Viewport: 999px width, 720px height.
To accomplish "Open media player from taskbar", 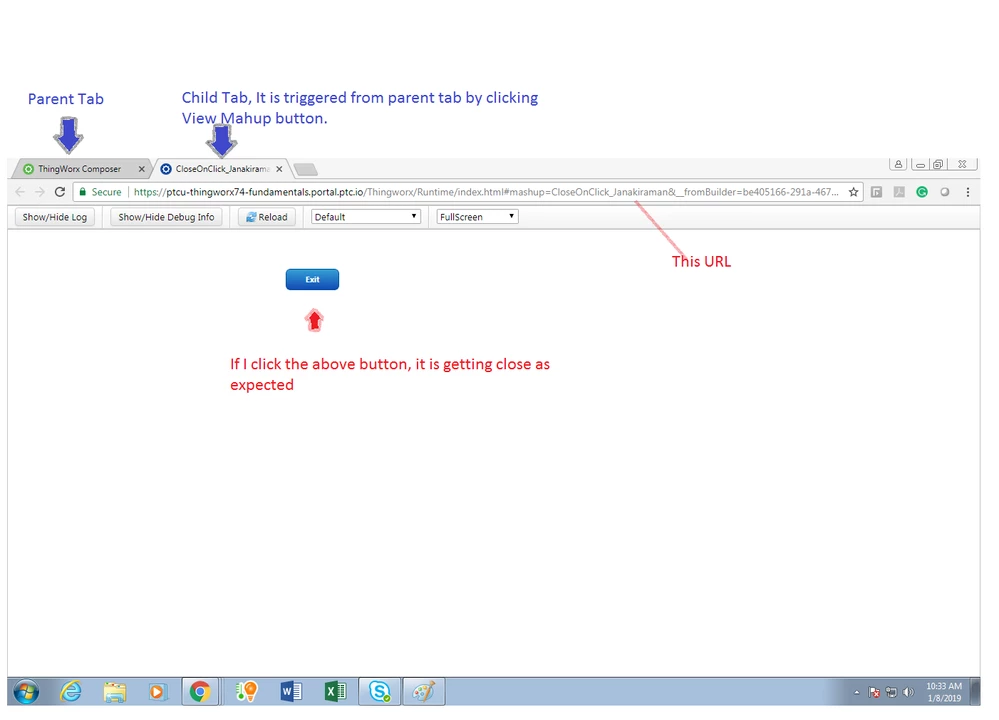I will click(x=157, y=692).
